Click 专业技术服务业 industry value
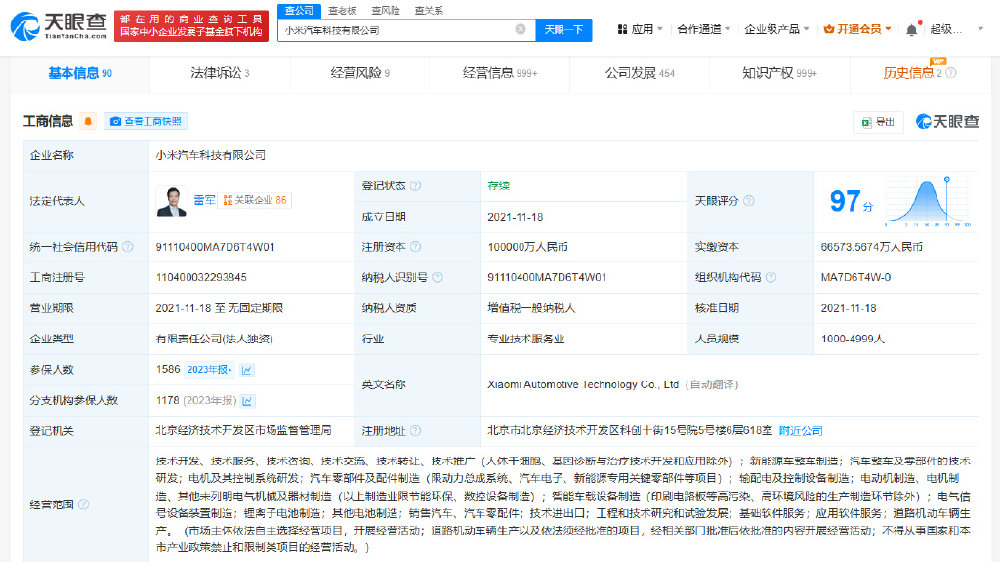The height and width of the screenshot is (562, 1000). coord(526,339)
